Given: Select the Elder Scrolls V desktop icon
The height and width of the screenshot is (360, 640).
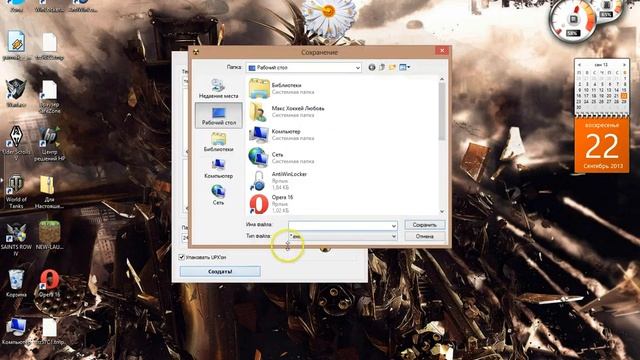Looking at the screenshot, I should 16,142.
